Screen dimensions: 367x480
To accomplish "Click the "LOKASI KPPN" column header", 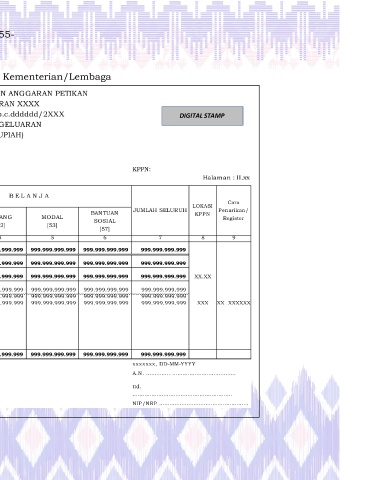I will click(202, 210).
